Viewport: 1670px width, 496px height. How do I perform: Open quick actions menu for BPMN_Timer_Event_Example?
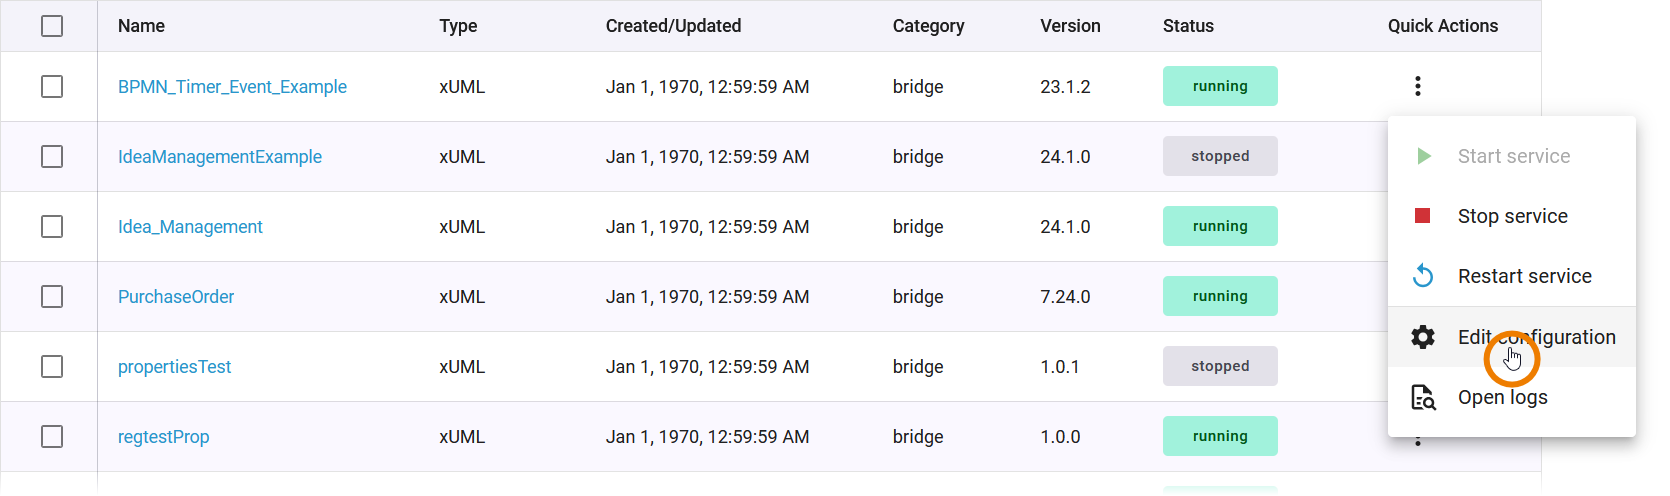tap(1417, 86)
